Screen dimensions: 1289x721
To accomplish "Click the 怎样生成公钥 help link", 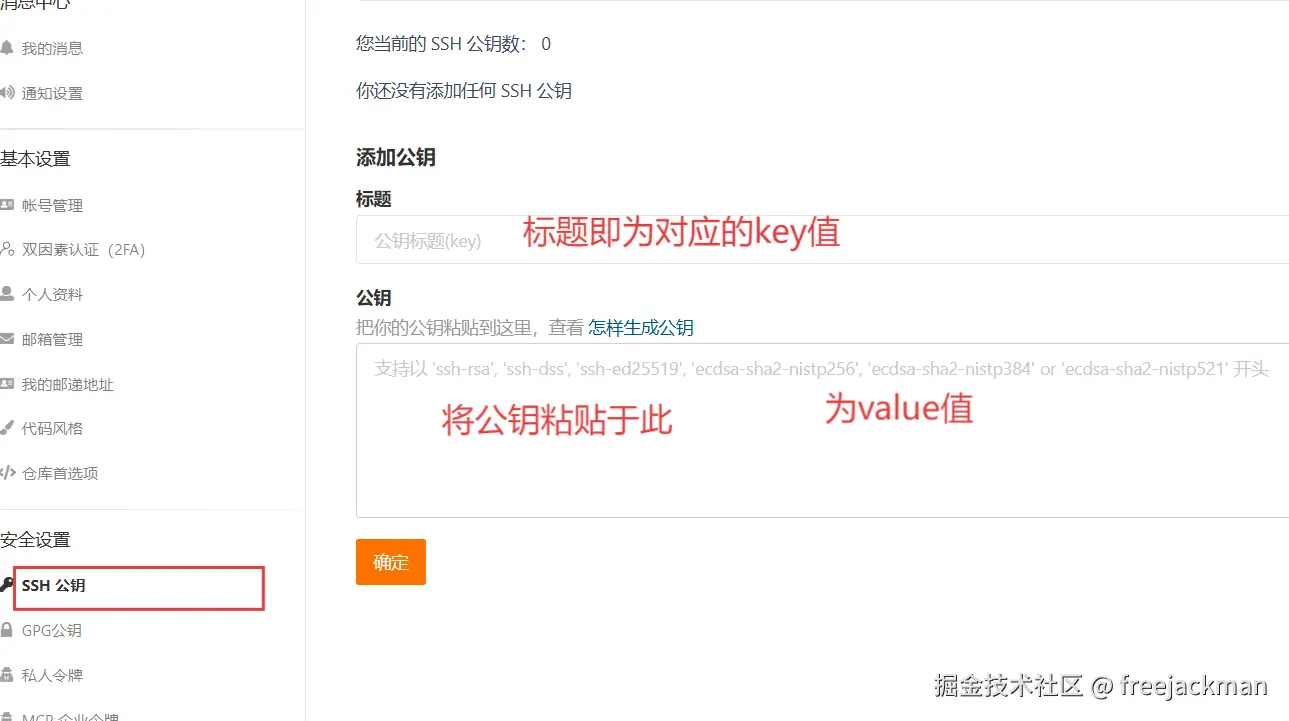I will pos(640,327).
